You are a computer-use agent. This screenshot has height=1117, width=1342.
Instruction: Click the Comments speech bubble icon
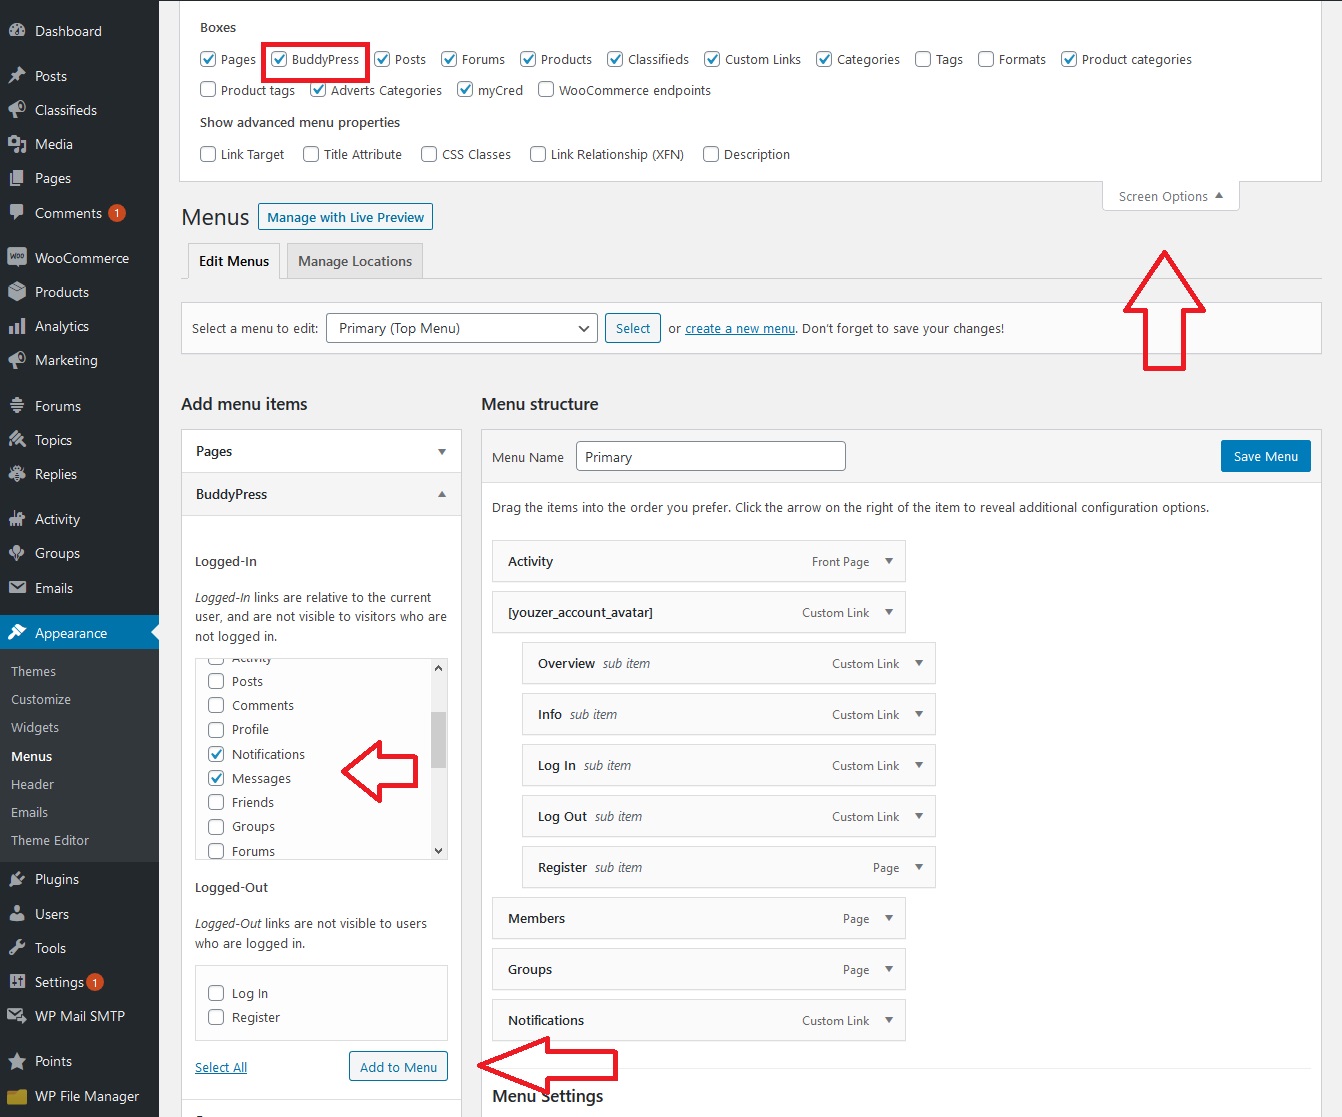(x=17, y=213)
